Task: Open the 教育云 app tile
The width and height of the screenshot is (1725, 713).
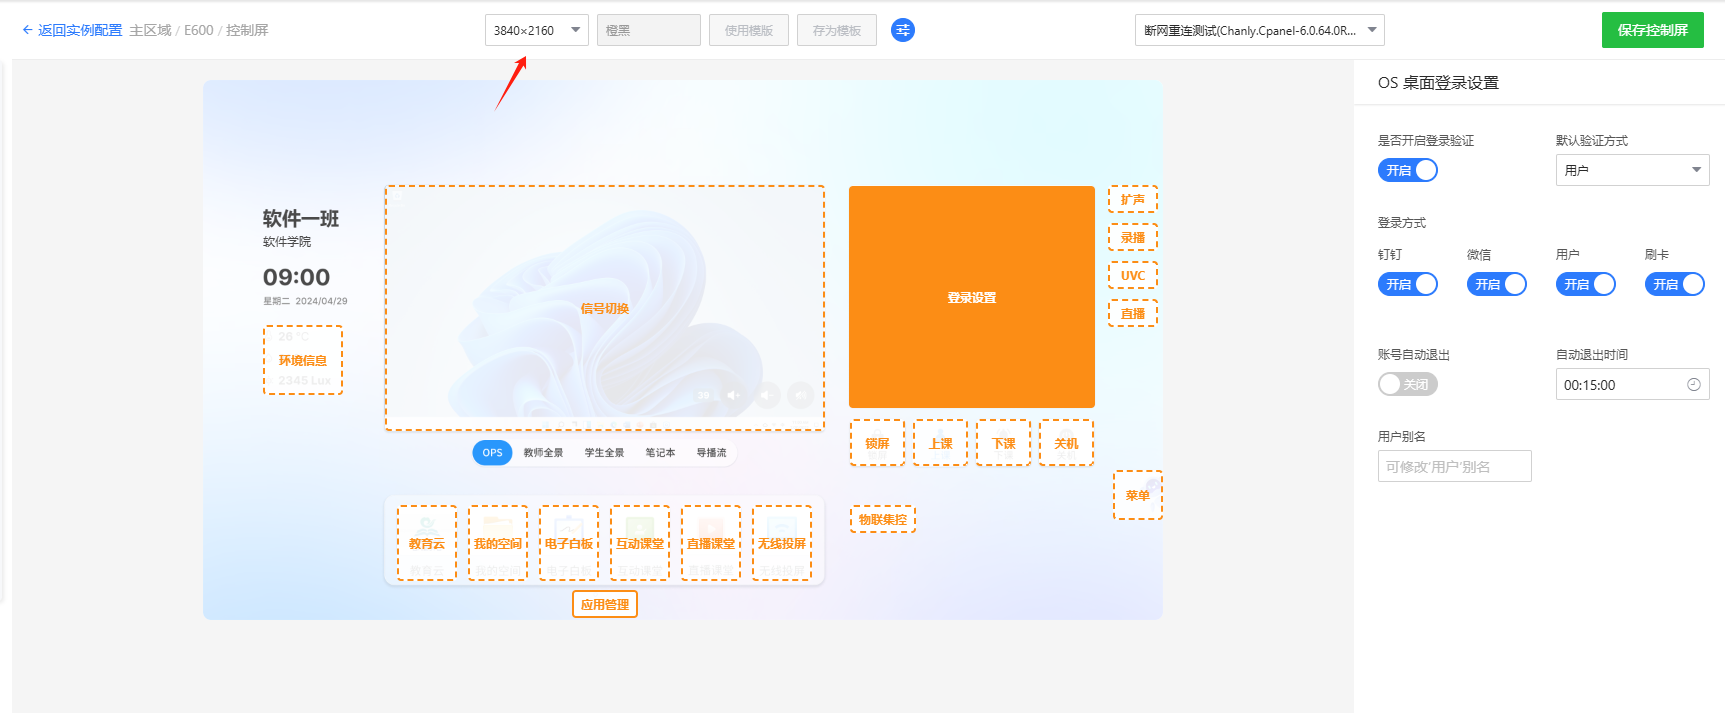Action: click(x=427, y=543)
